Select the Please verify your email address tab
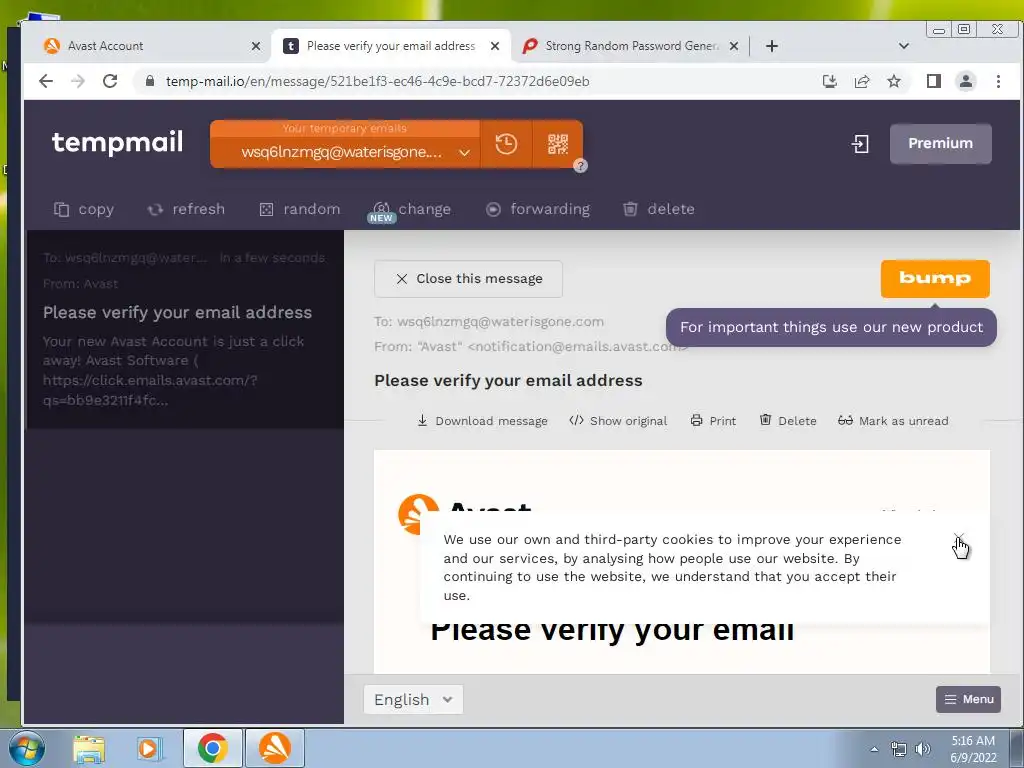1024x768 pixels. (x=391, y=46)
